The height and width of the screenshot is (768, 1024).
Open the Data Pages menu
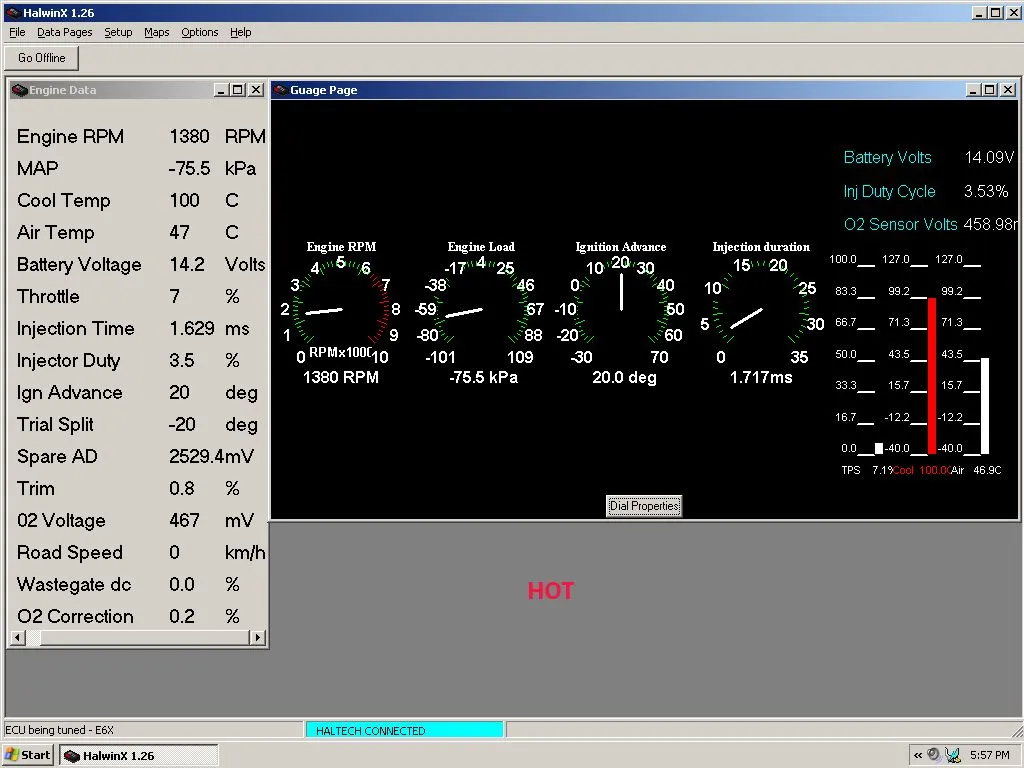click(64, 32)
